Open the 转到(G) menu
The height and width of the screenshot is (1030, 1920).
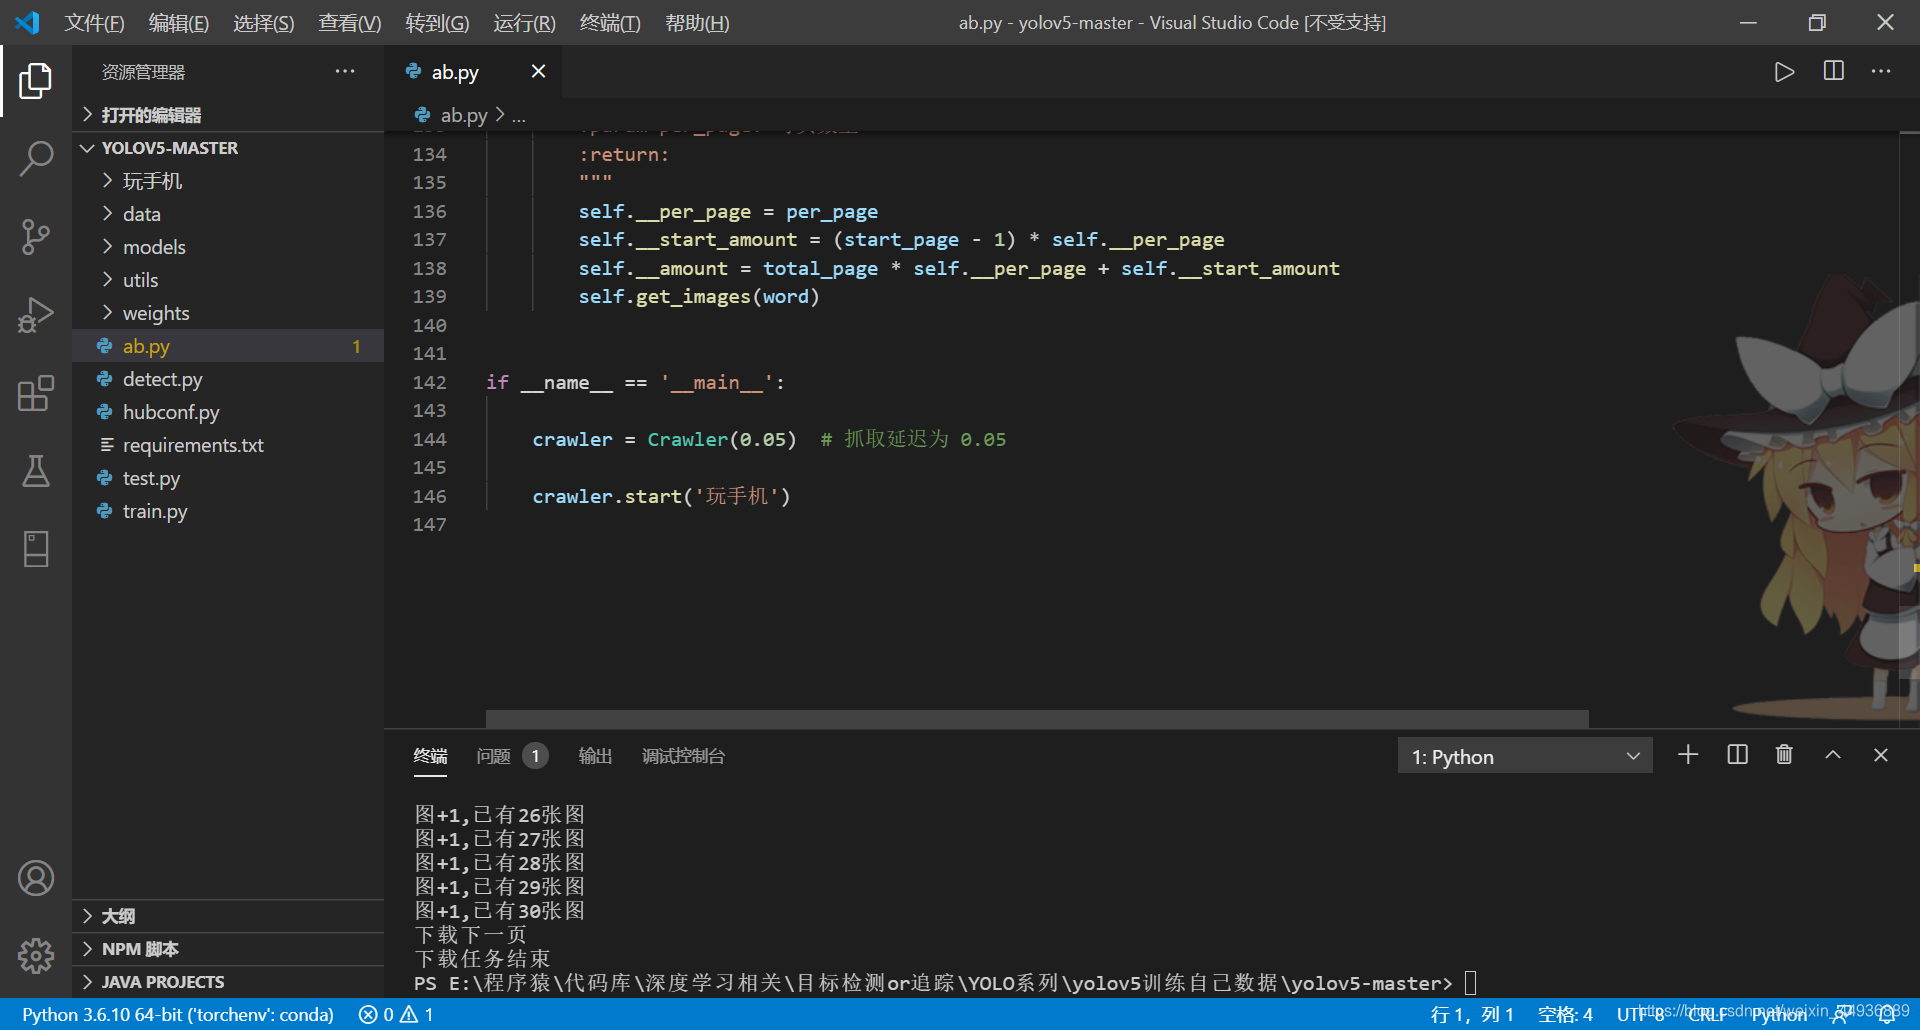click(437, 22)
